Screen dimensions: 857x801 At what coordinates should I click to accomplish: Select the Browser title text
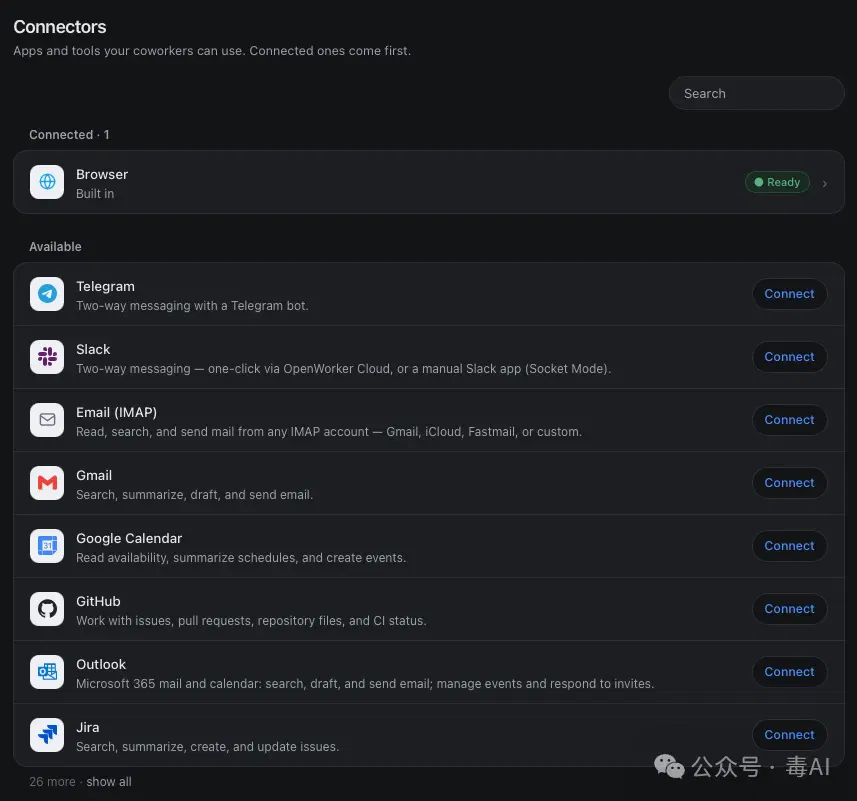pos(102,174)
